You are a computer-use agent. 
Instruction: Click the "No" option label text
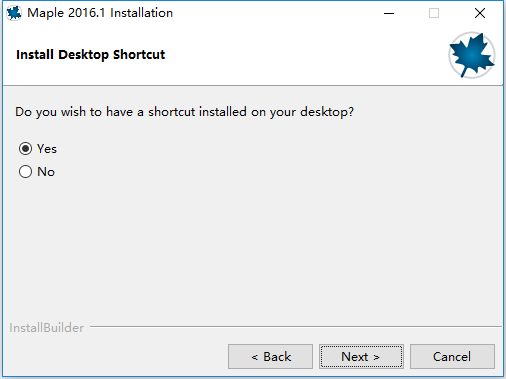pos(46,172)
